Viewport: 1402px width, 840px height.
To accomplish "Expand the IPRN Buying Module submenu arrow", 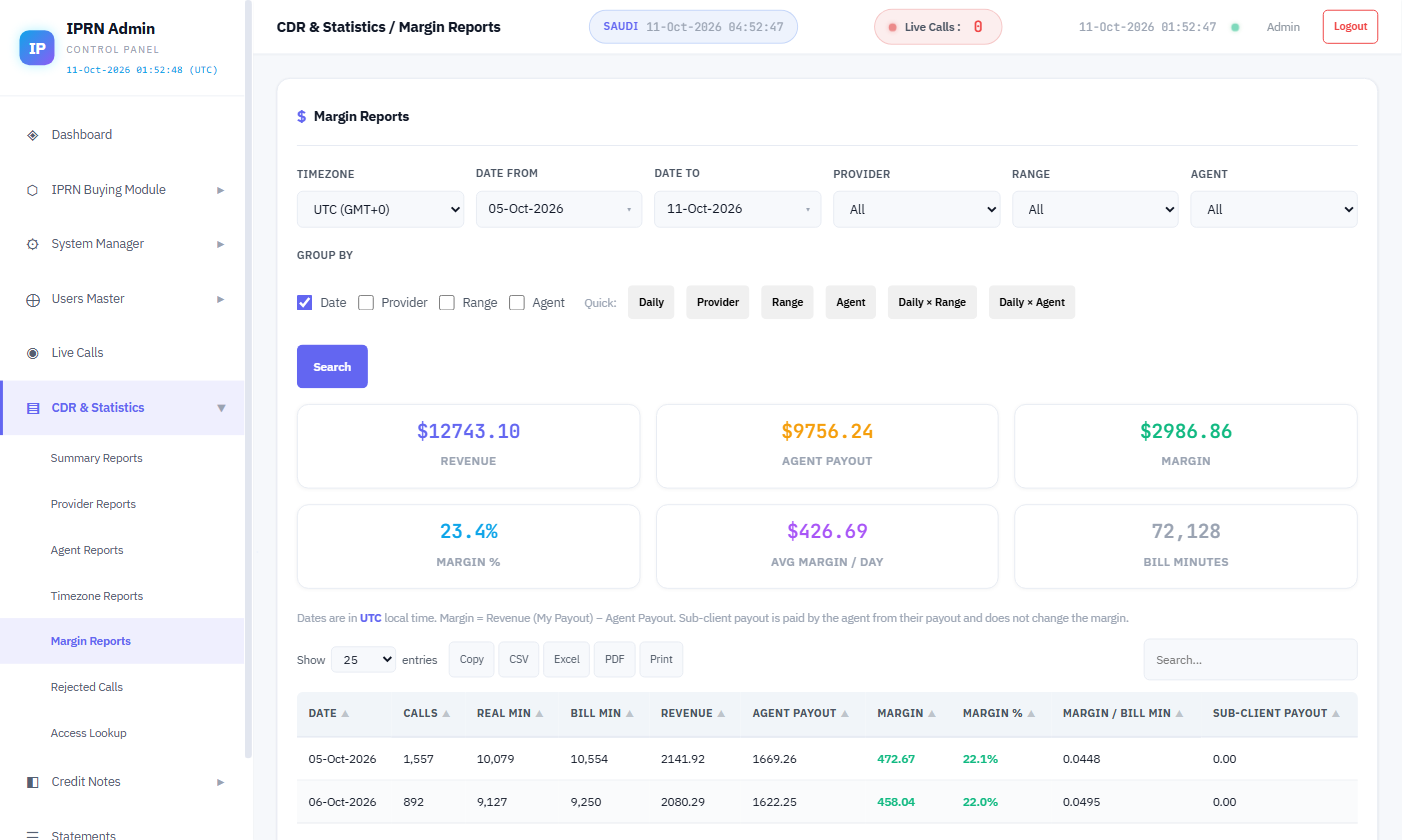I will click(x=221, y=190).
